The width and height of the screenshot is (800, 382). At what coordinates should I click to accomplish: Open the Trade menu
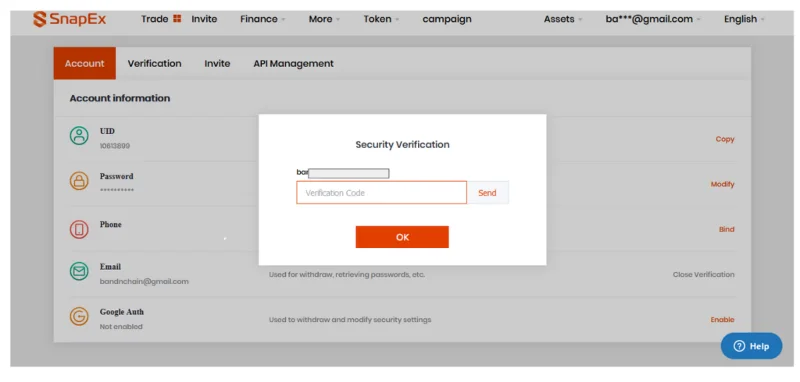coord(155,19)
